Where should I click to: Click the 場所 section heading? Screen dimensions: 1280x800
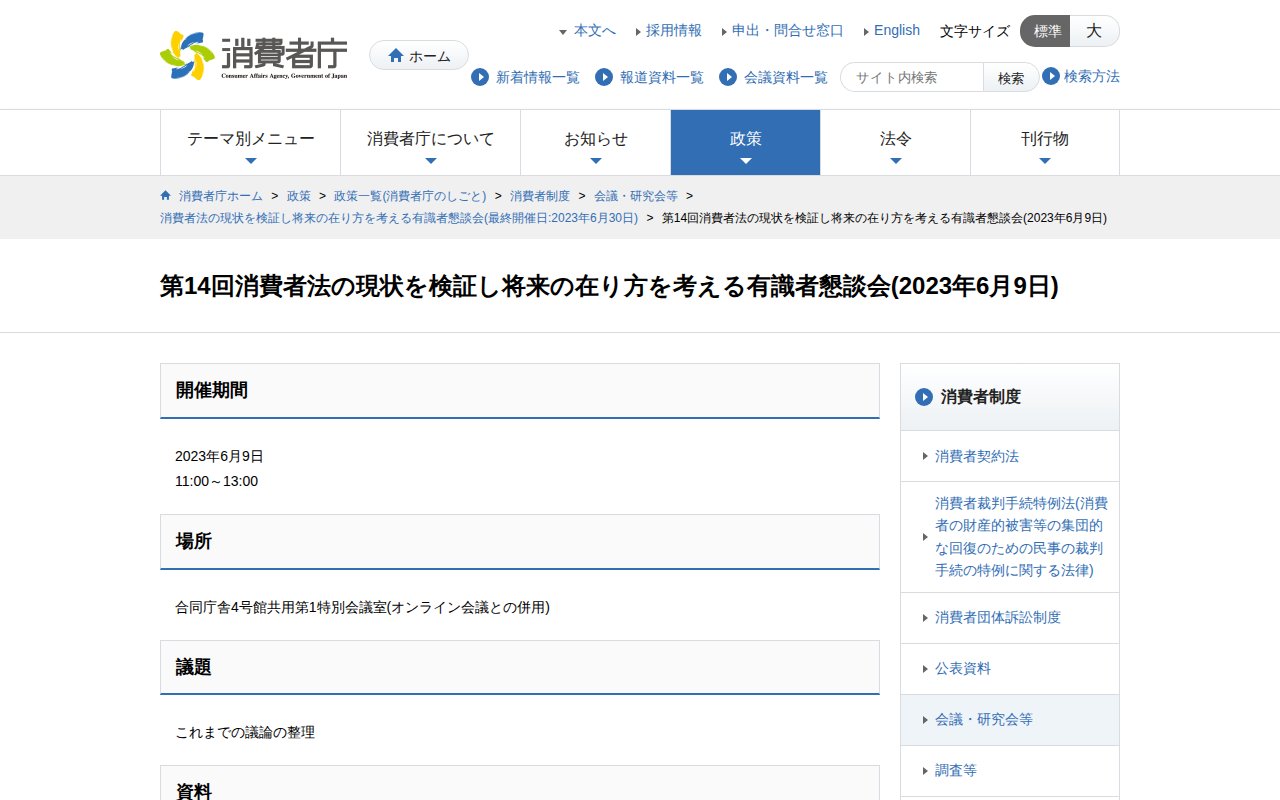[x=520, y=542]
